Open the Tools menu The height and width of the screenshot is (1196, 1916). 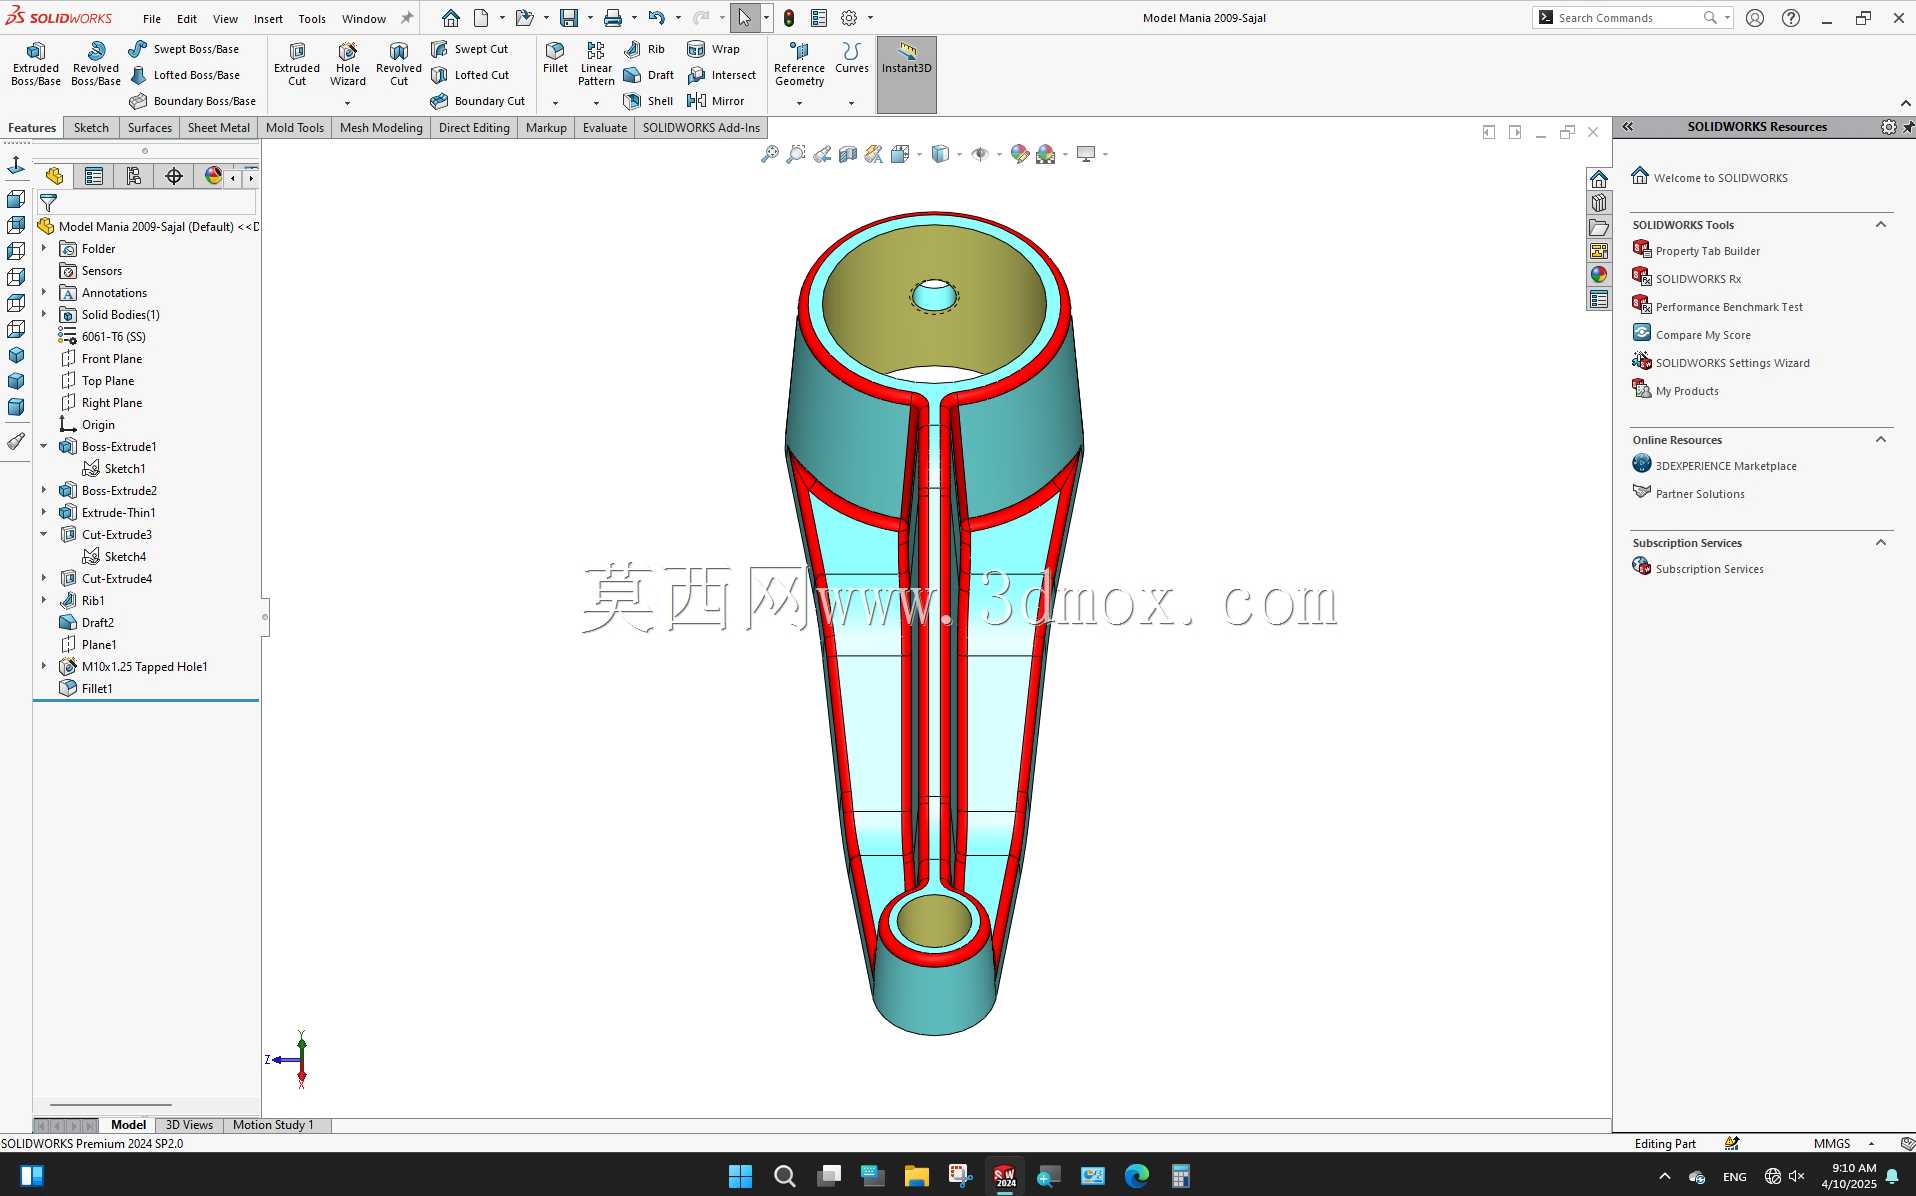pos(312,19)
